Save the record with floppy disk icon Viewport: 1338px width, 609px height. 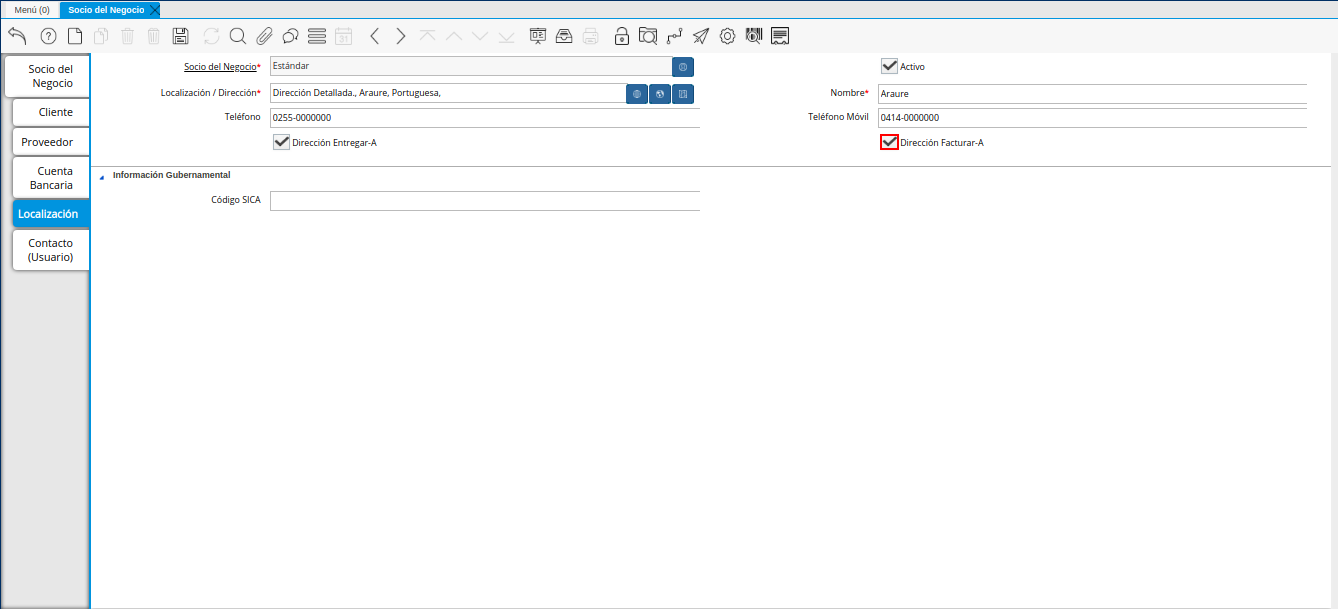[180, 36]
